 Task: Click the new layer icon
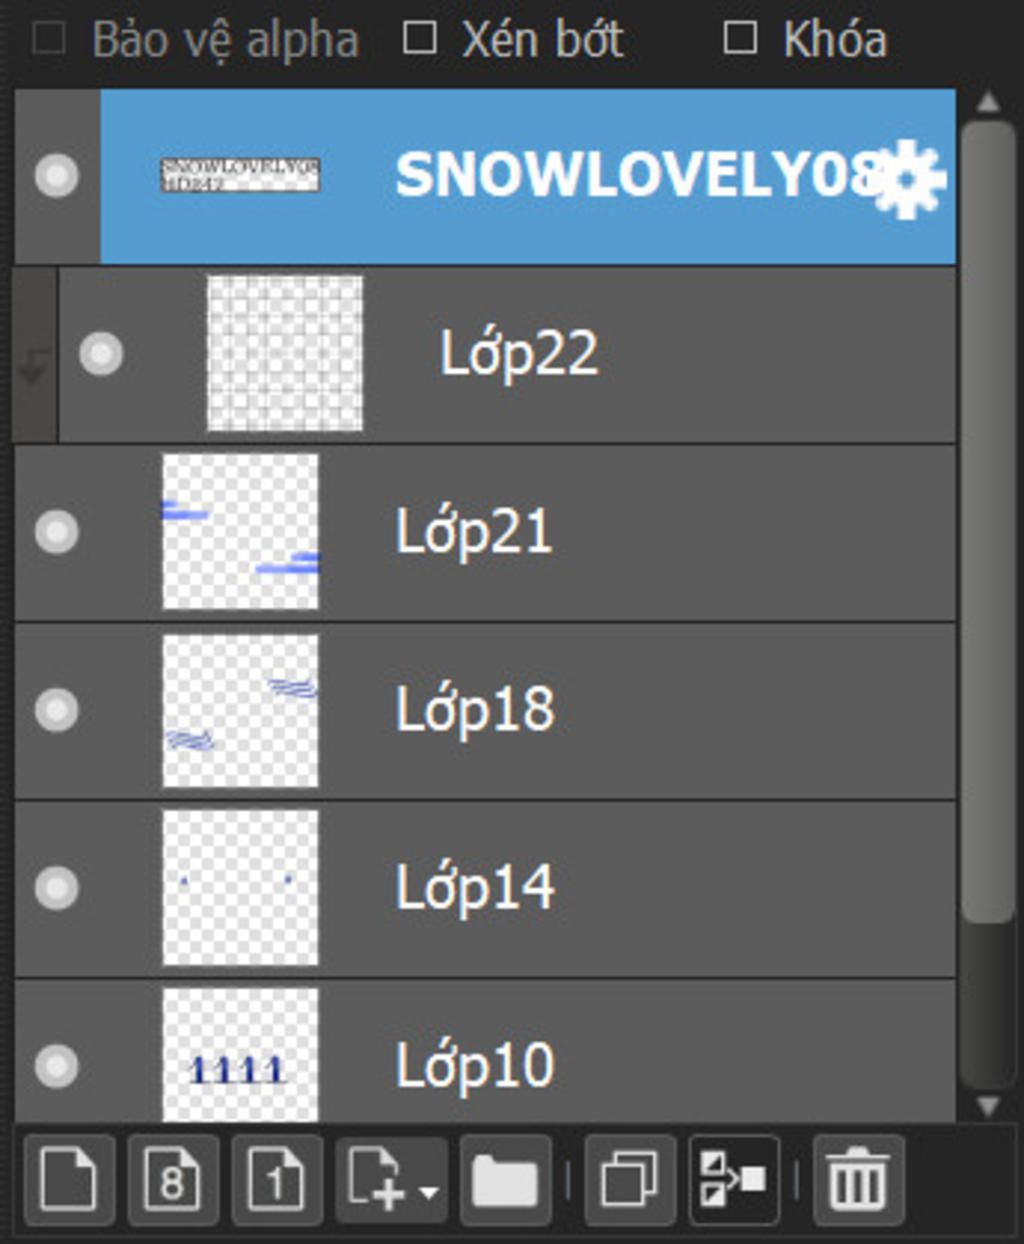(x=69, y=1181)
